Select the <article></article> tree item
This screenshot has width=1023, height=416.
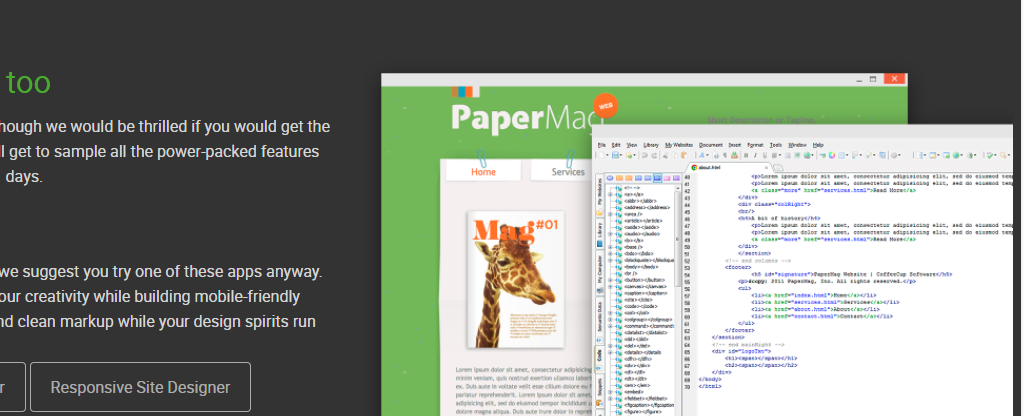tap(641, 220)
